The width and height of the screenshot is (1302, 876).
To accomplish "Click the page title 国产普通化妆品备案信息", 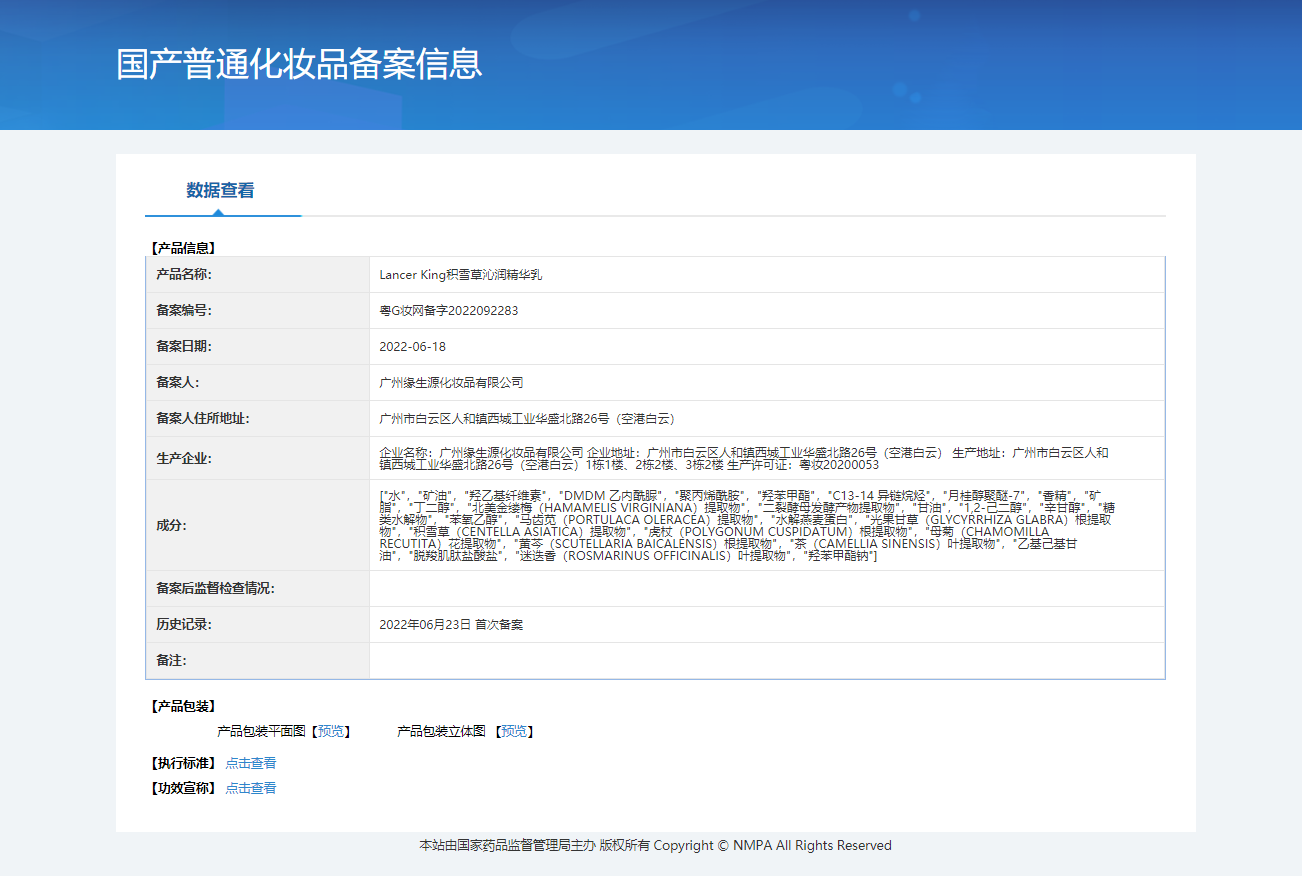I will point(300,63).
